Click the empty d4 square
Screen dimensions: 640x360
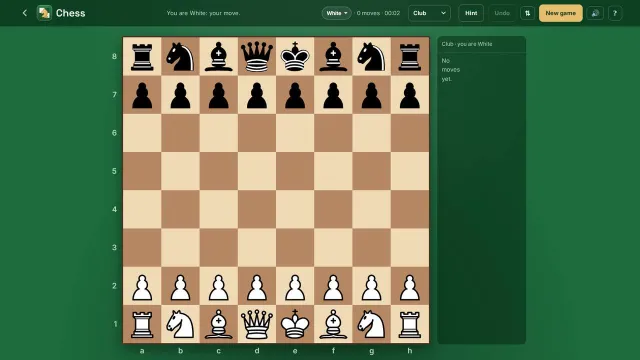[257, 209]
